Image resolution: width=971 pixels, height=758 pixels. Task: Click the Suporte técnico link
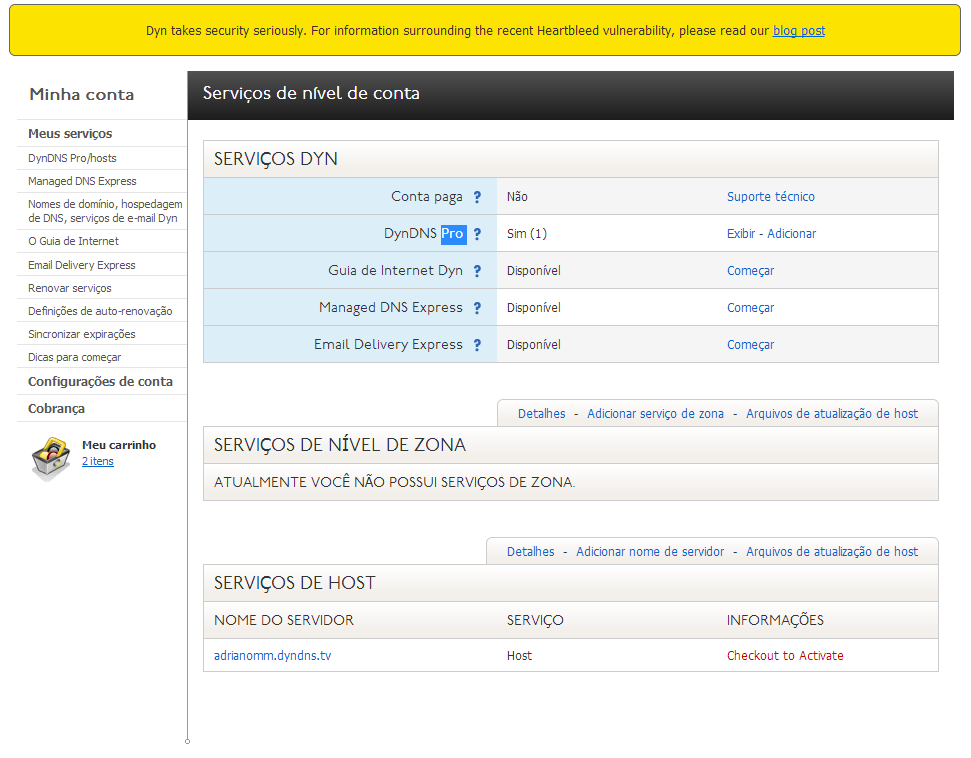[x=771, y=197]
